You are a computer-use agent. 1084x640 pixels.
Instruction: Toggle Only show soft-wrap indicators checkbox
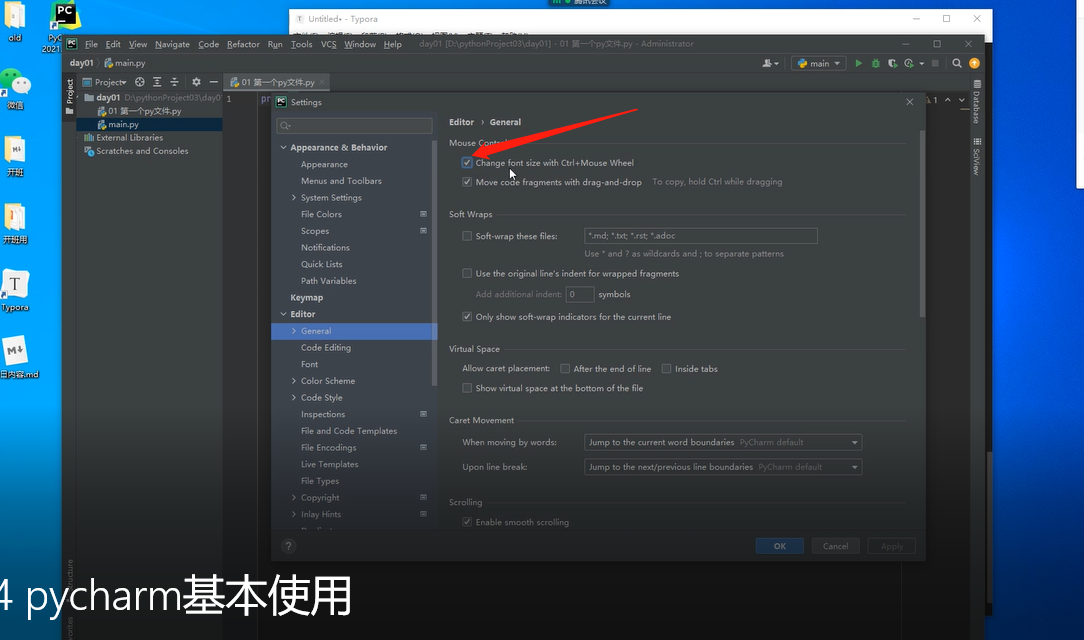pos(467,317)
